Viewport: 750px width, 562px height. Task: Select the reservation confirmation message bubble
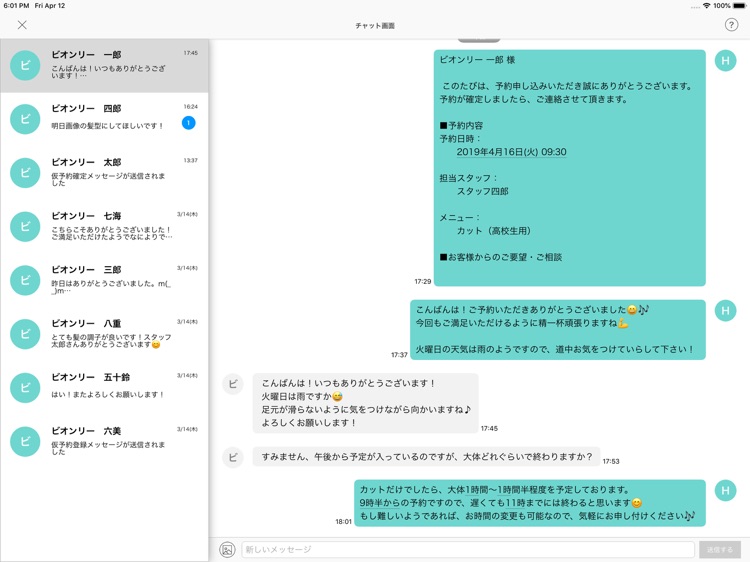click(x=569, y=168)
